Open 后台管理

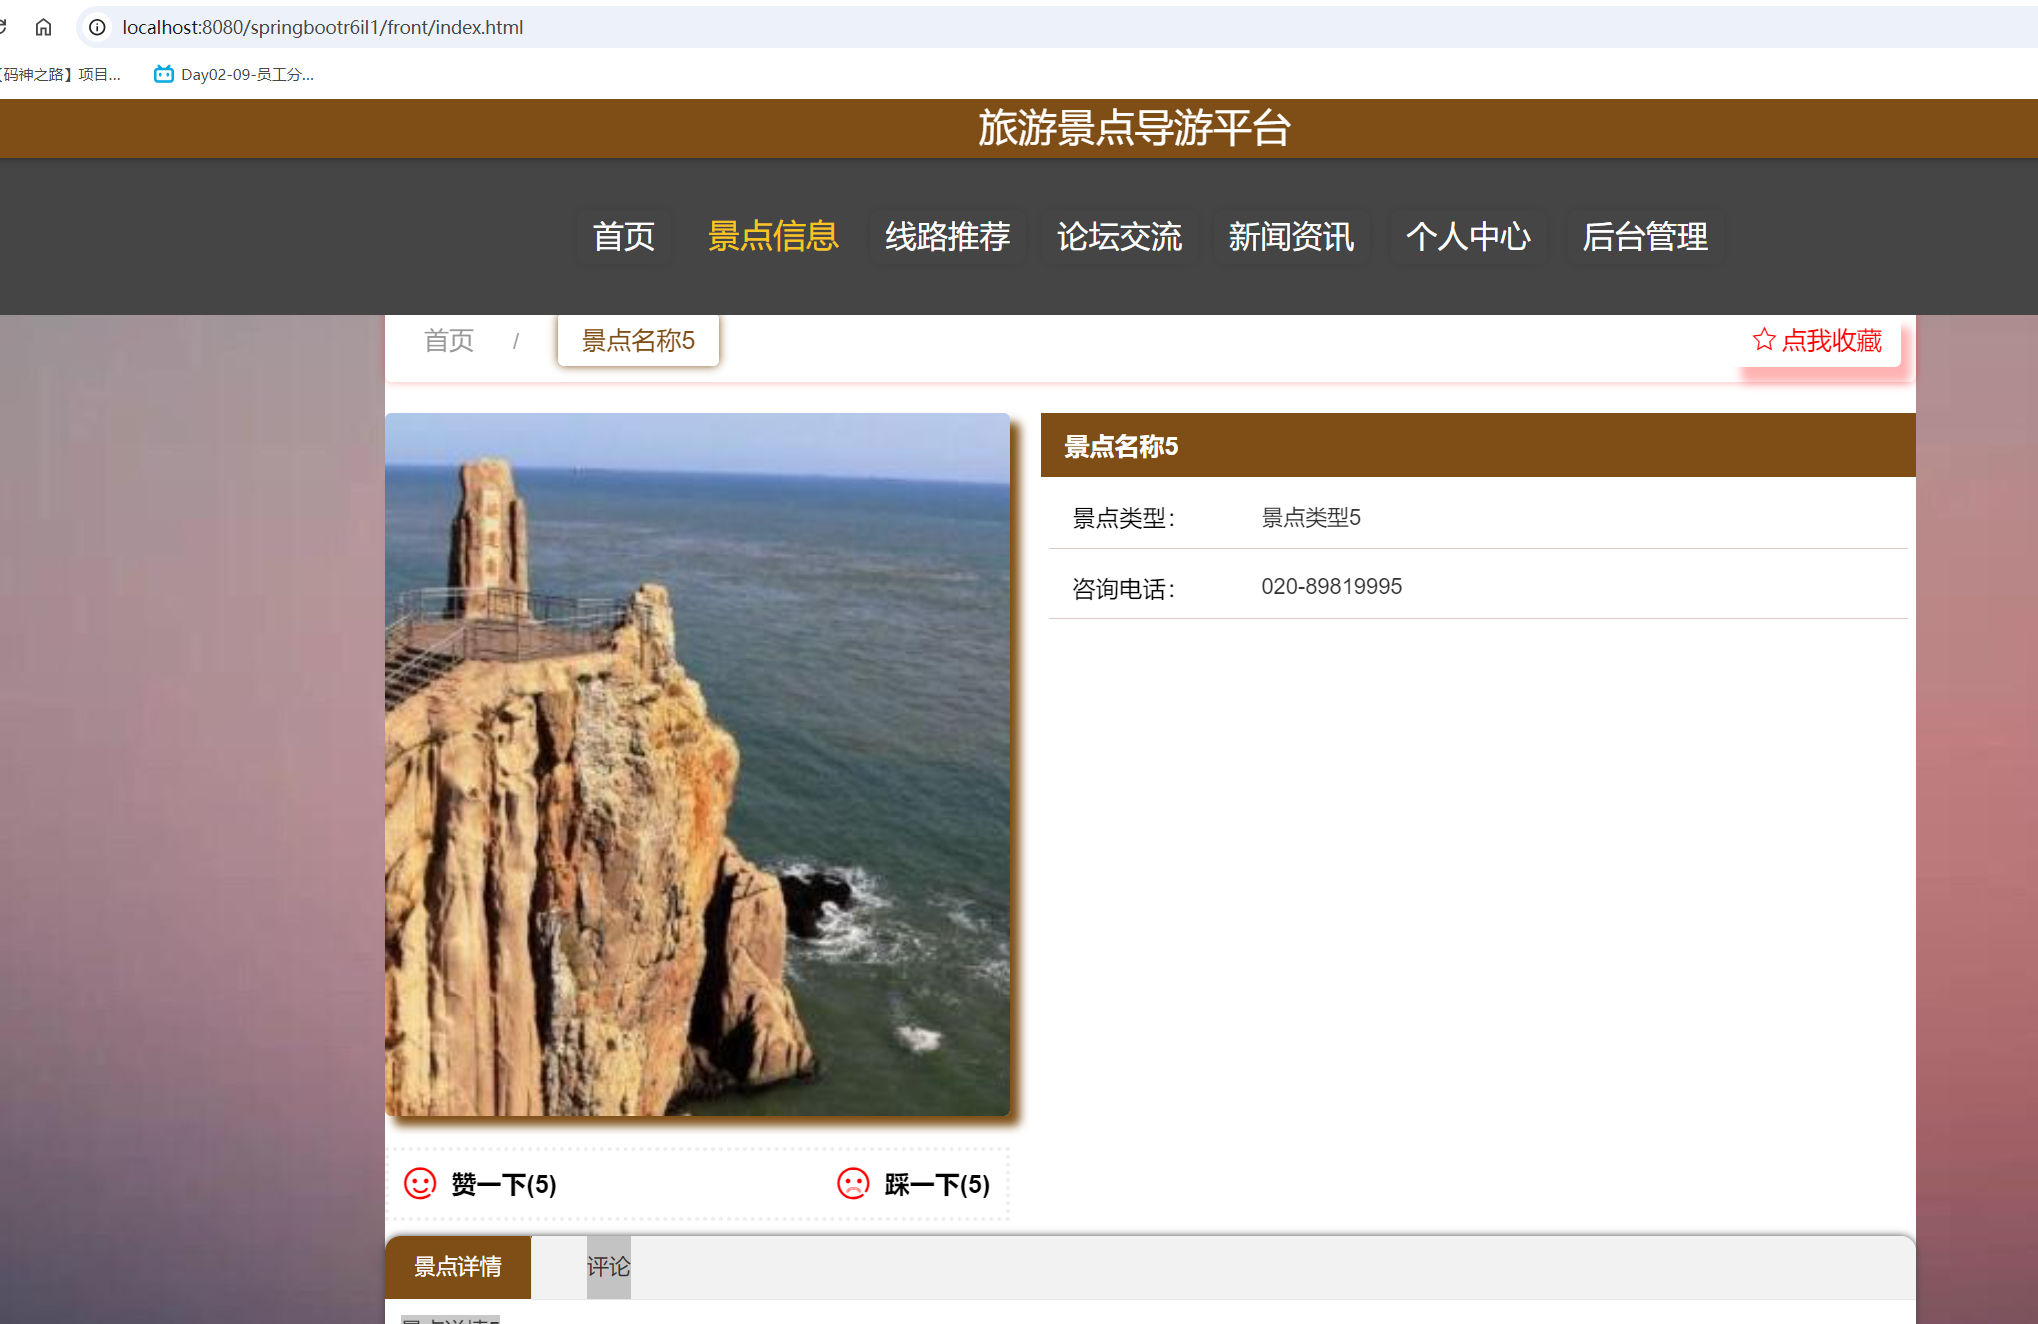1645,236
